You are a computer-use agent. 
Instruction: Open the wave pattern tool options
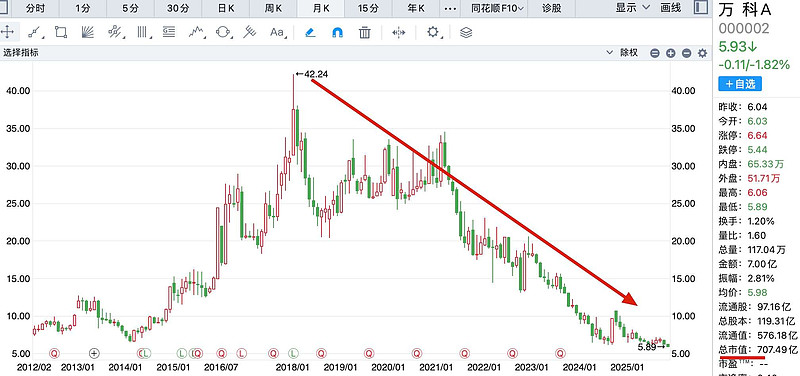[x=196, y=33]
